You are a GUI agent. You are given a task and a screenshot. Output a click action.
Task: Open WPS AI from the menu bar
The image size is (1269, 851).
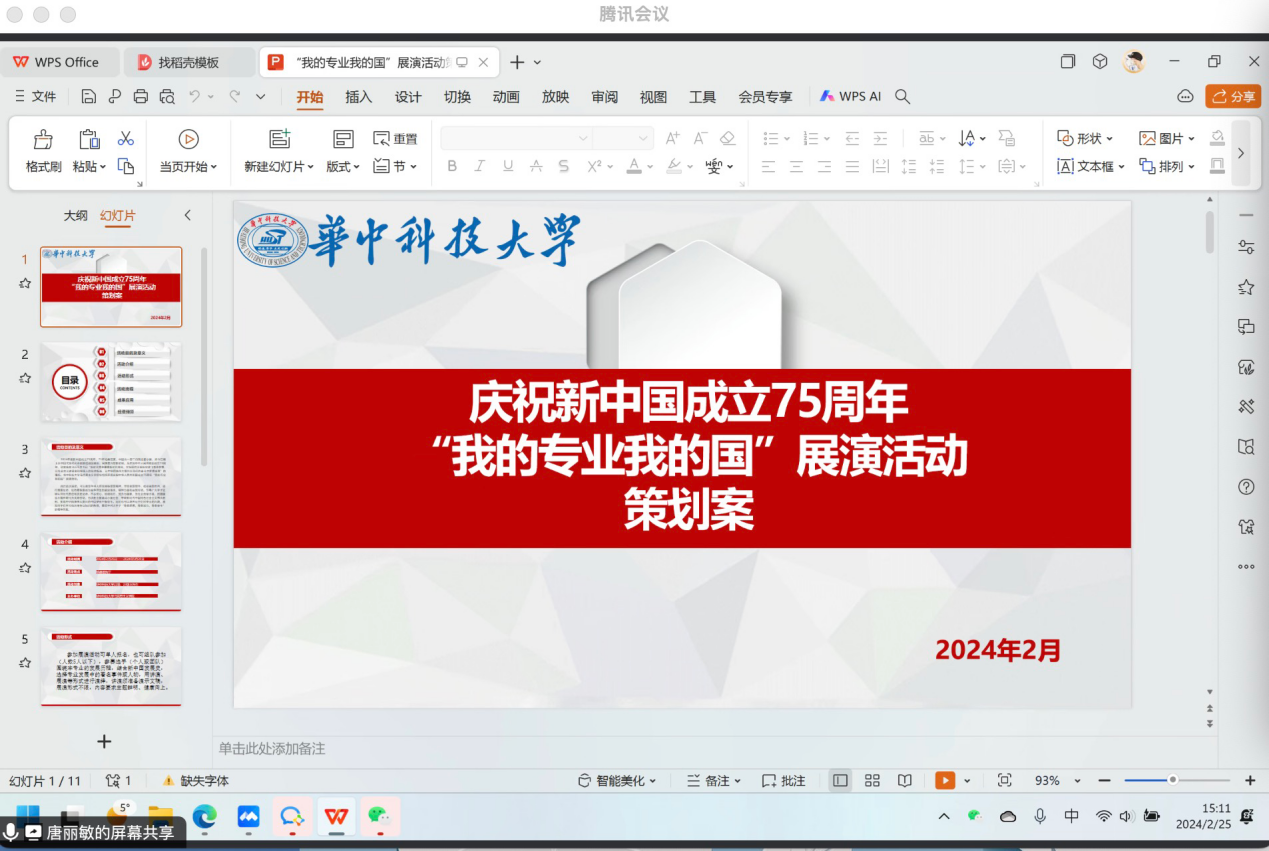coord(850,97)
